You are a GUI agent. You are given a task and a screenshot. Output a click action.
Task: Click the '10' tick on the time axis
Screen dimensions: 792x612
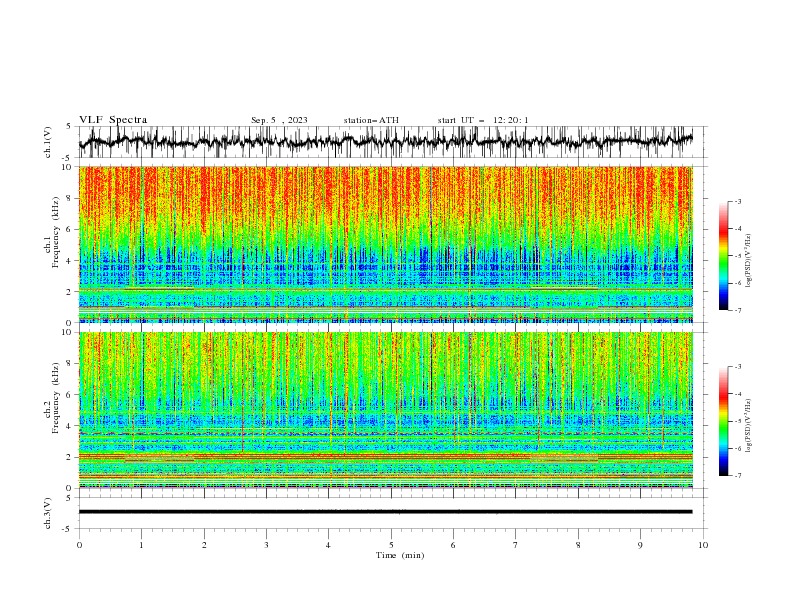coord(703,545)
